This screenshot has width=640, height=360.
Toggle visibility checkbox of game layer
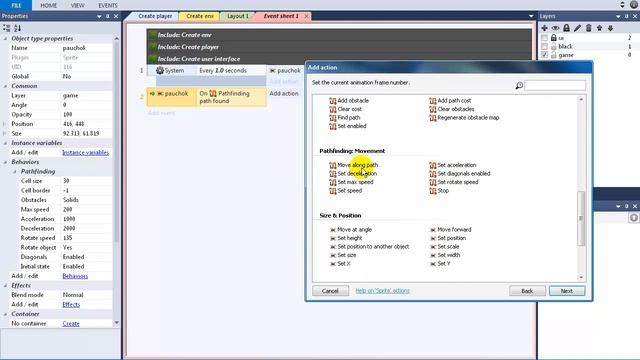pyautogui.click(x=544, y=55)
